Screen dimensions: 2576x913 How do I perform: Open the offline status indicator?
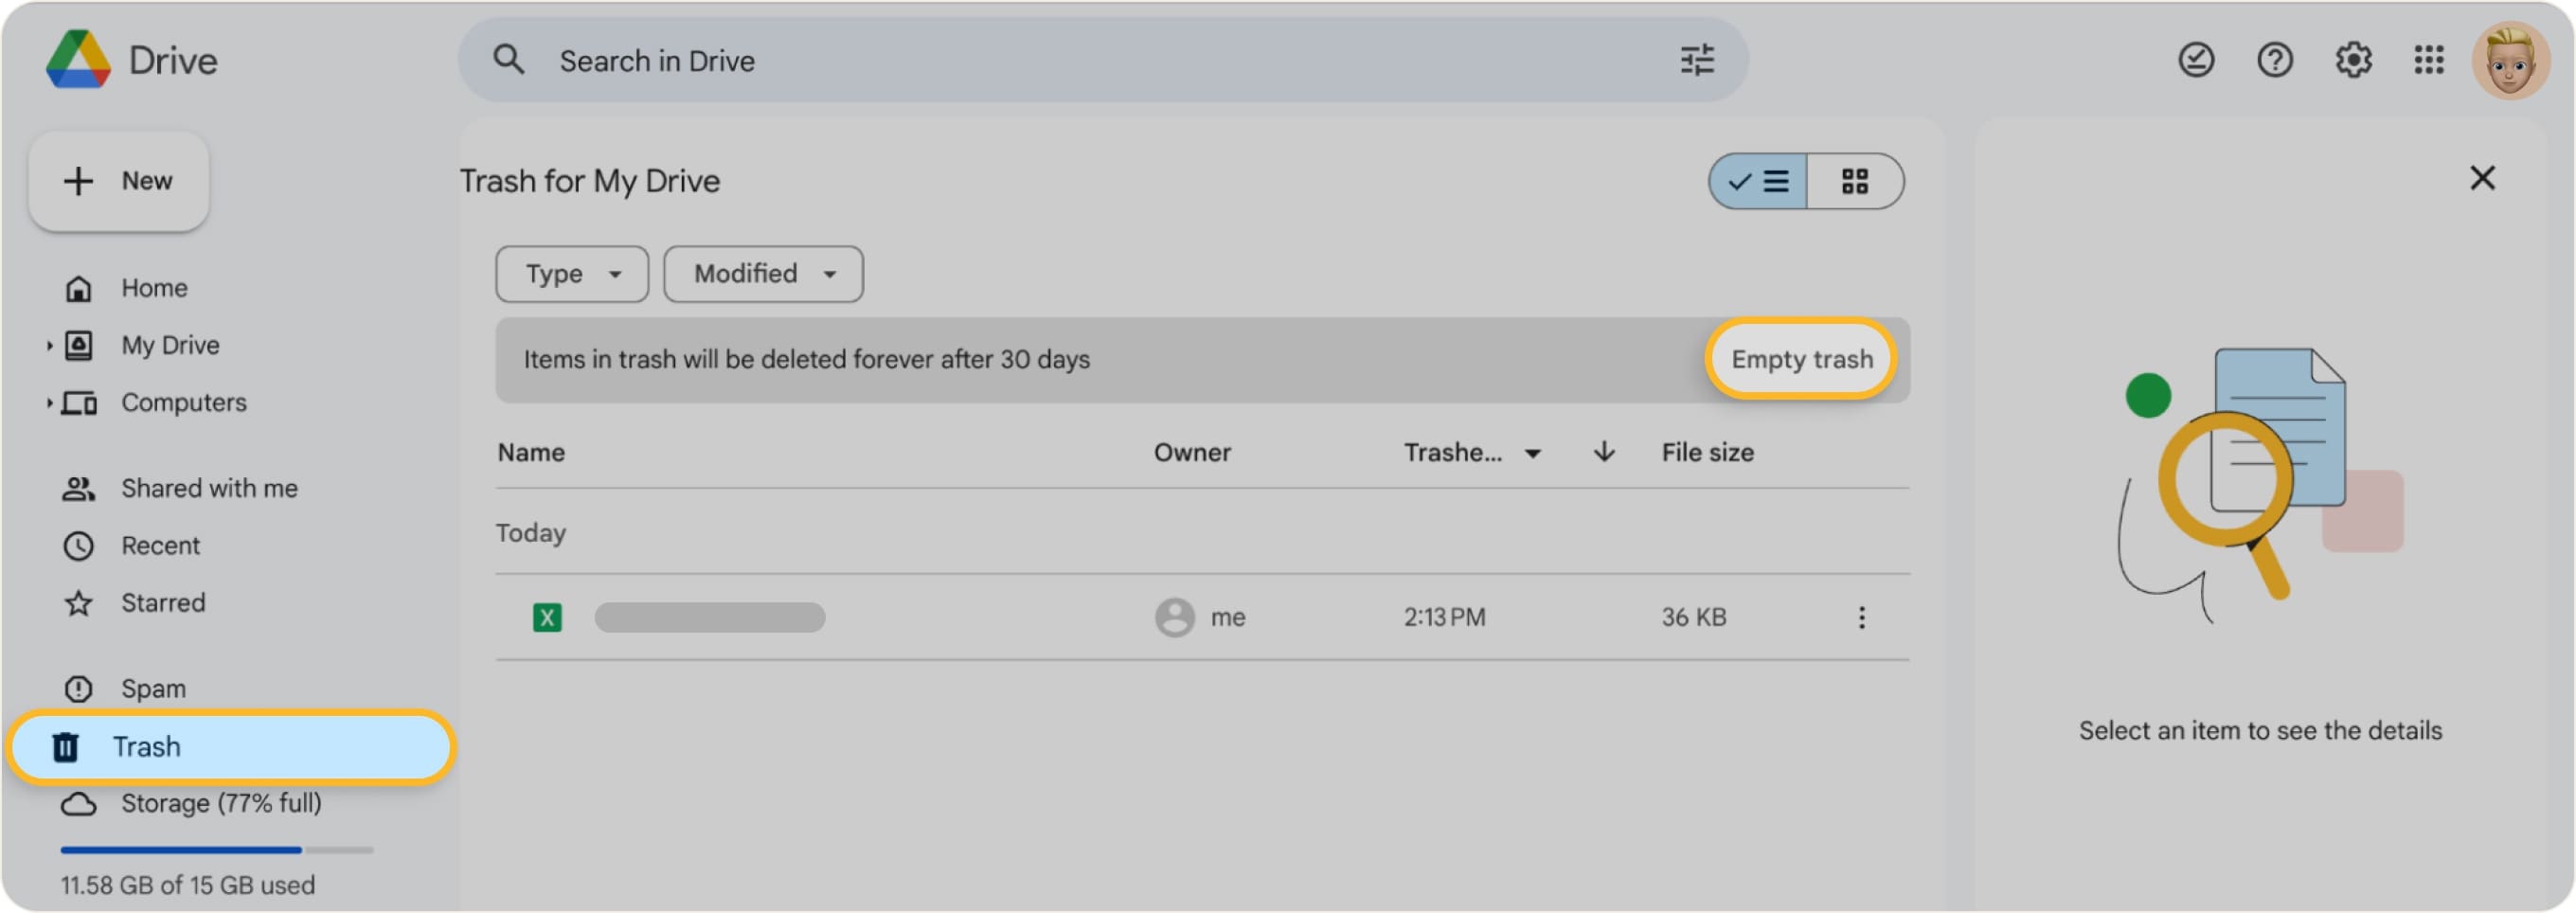tap(2197, 60)
